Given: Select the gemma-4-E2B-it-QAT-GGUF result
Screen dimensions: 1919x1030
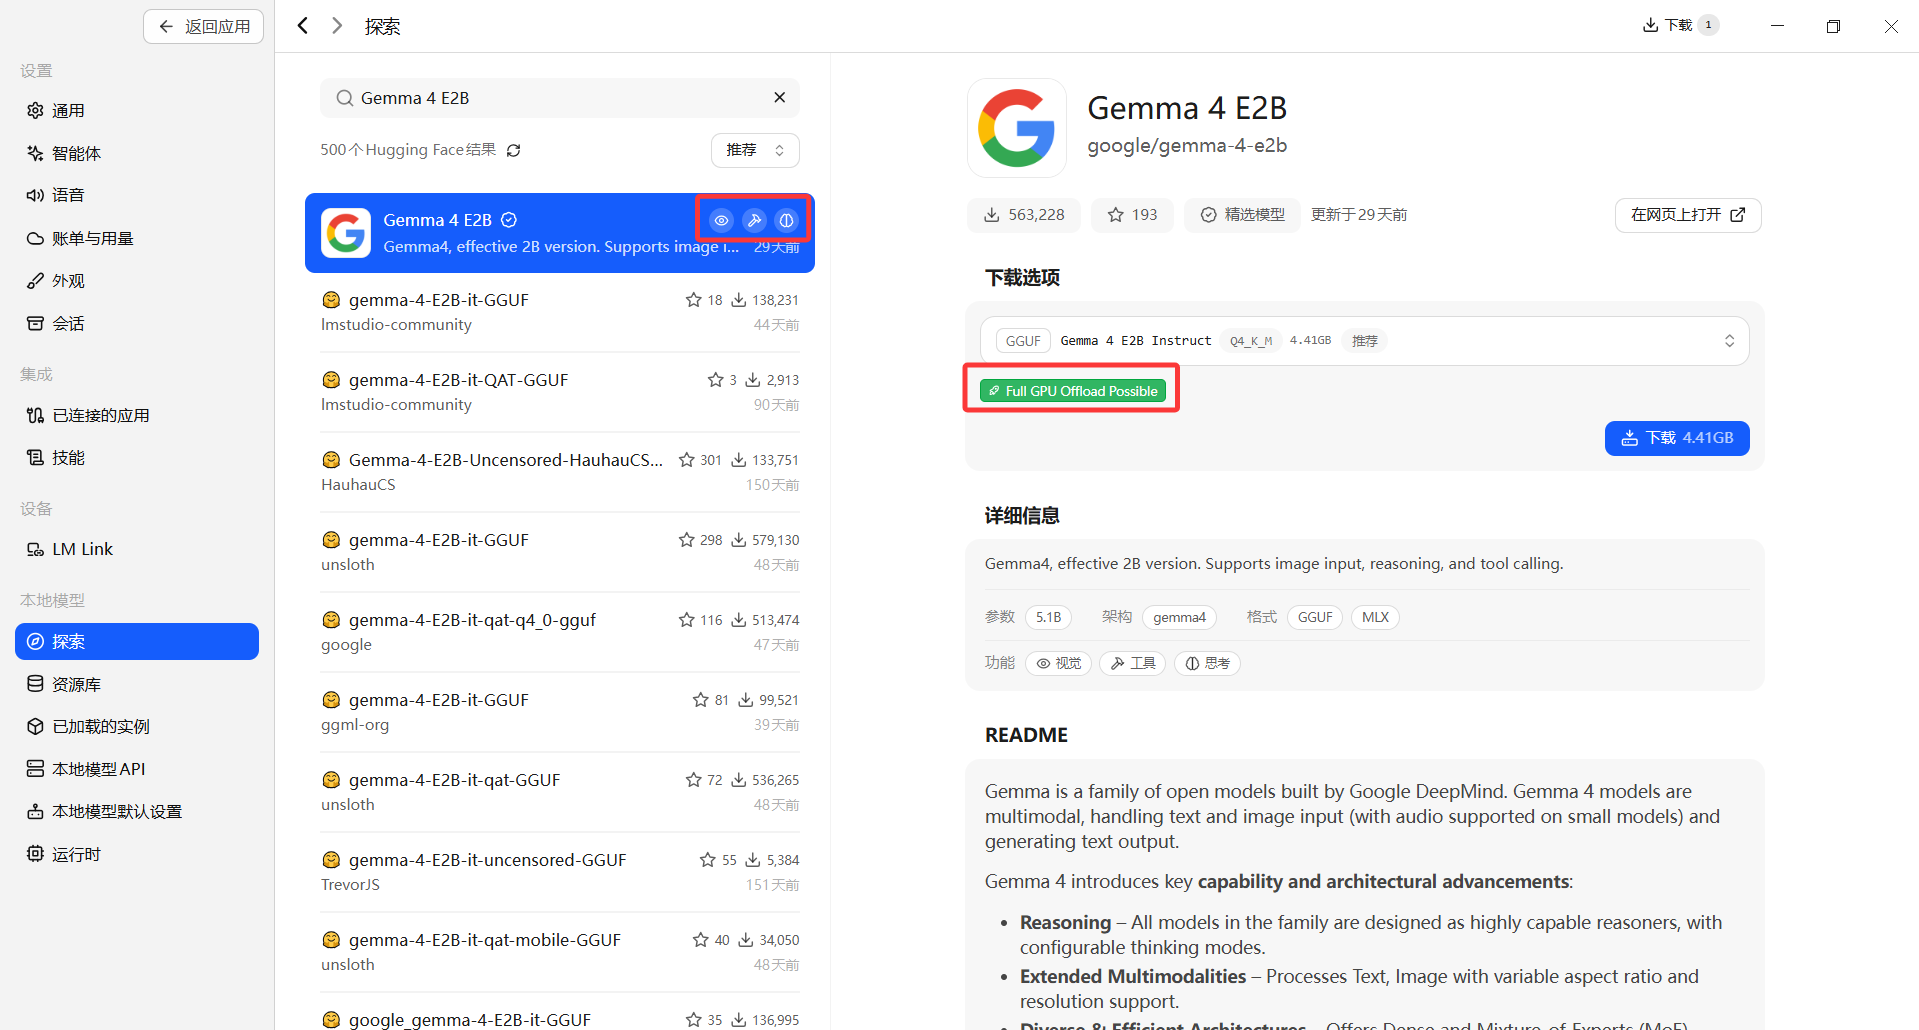Looking at the screenshot, I should (x=560, y=392).
